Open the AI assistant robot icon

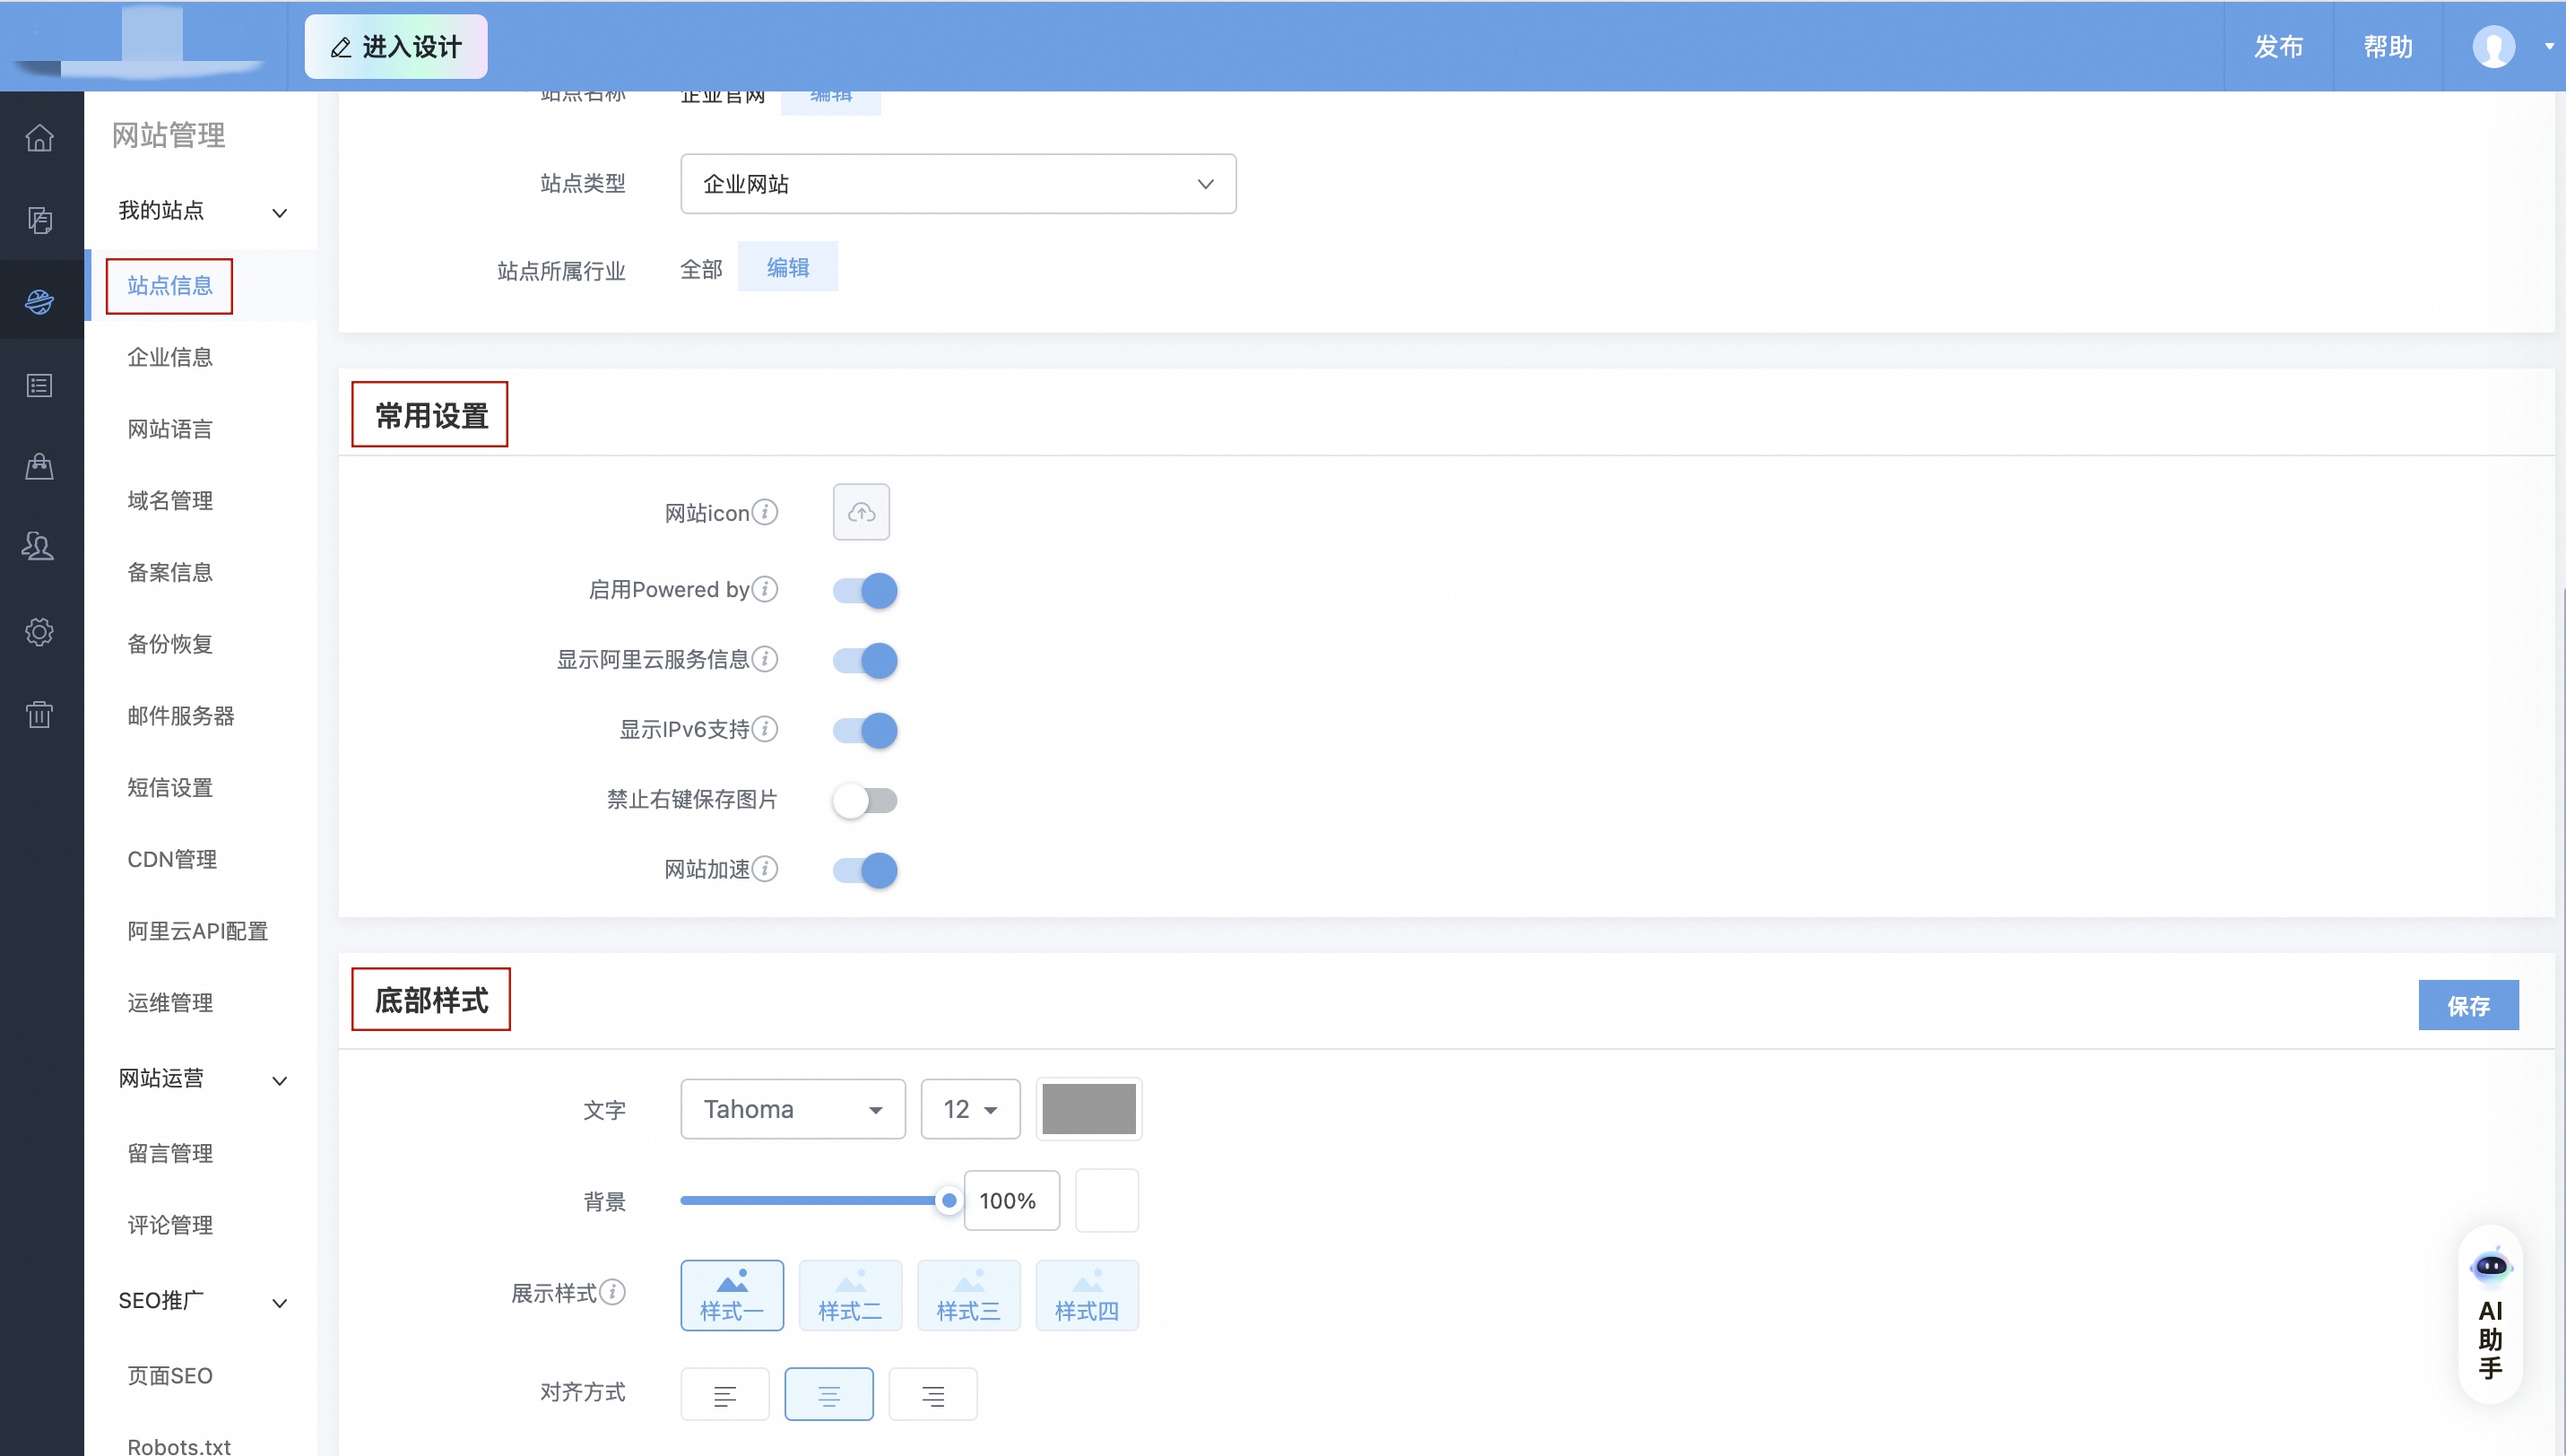(2490, 1267)
